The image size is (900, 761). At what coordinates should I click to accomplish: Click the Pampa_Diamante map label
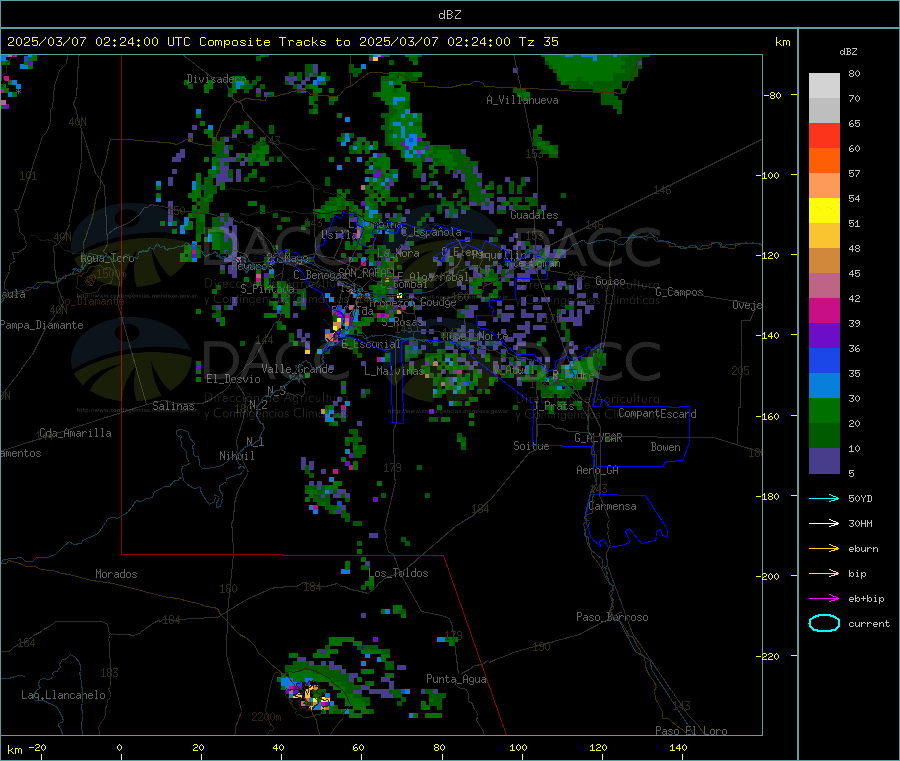[42, 325]
